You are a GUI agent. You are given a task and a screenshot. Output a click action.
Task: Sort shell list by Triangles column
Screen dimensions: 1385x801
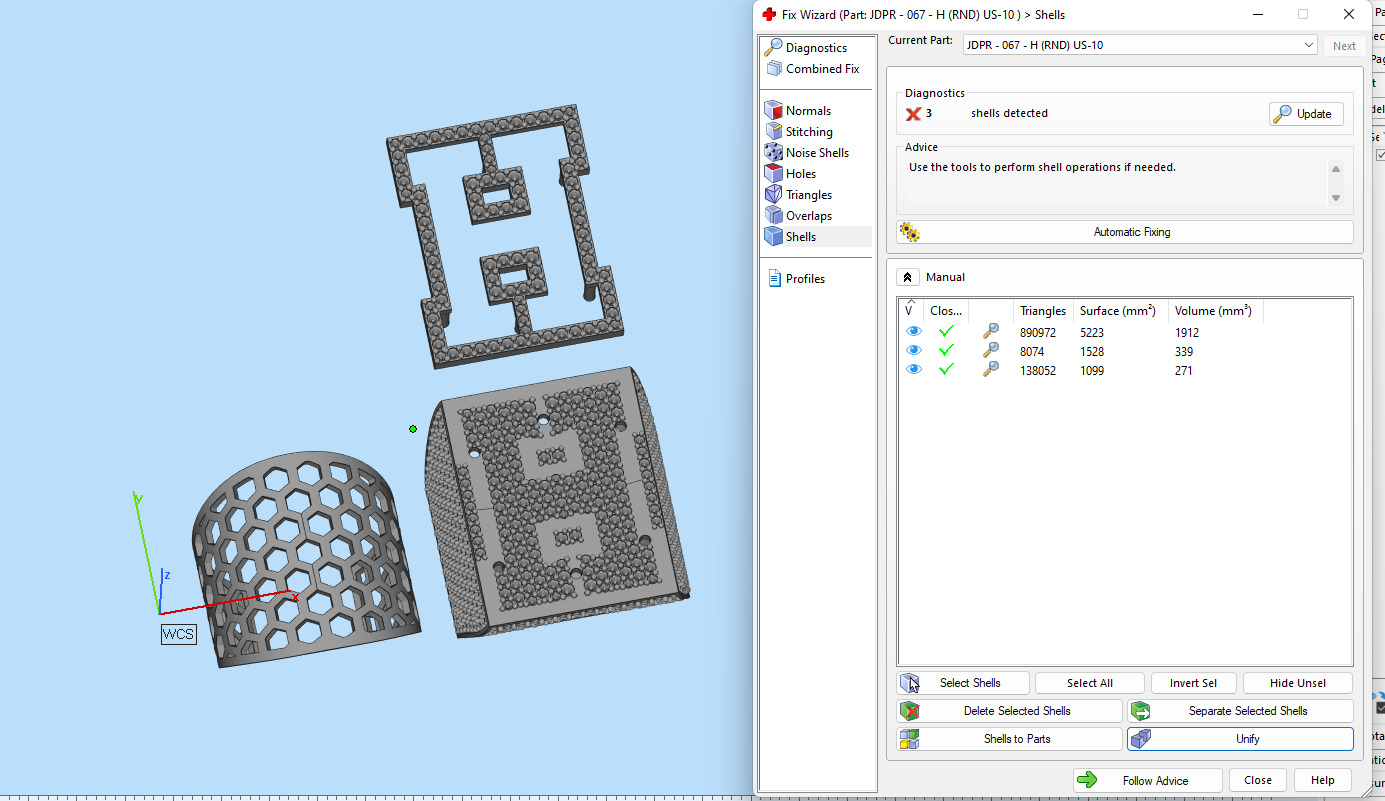click(1043, 311)
